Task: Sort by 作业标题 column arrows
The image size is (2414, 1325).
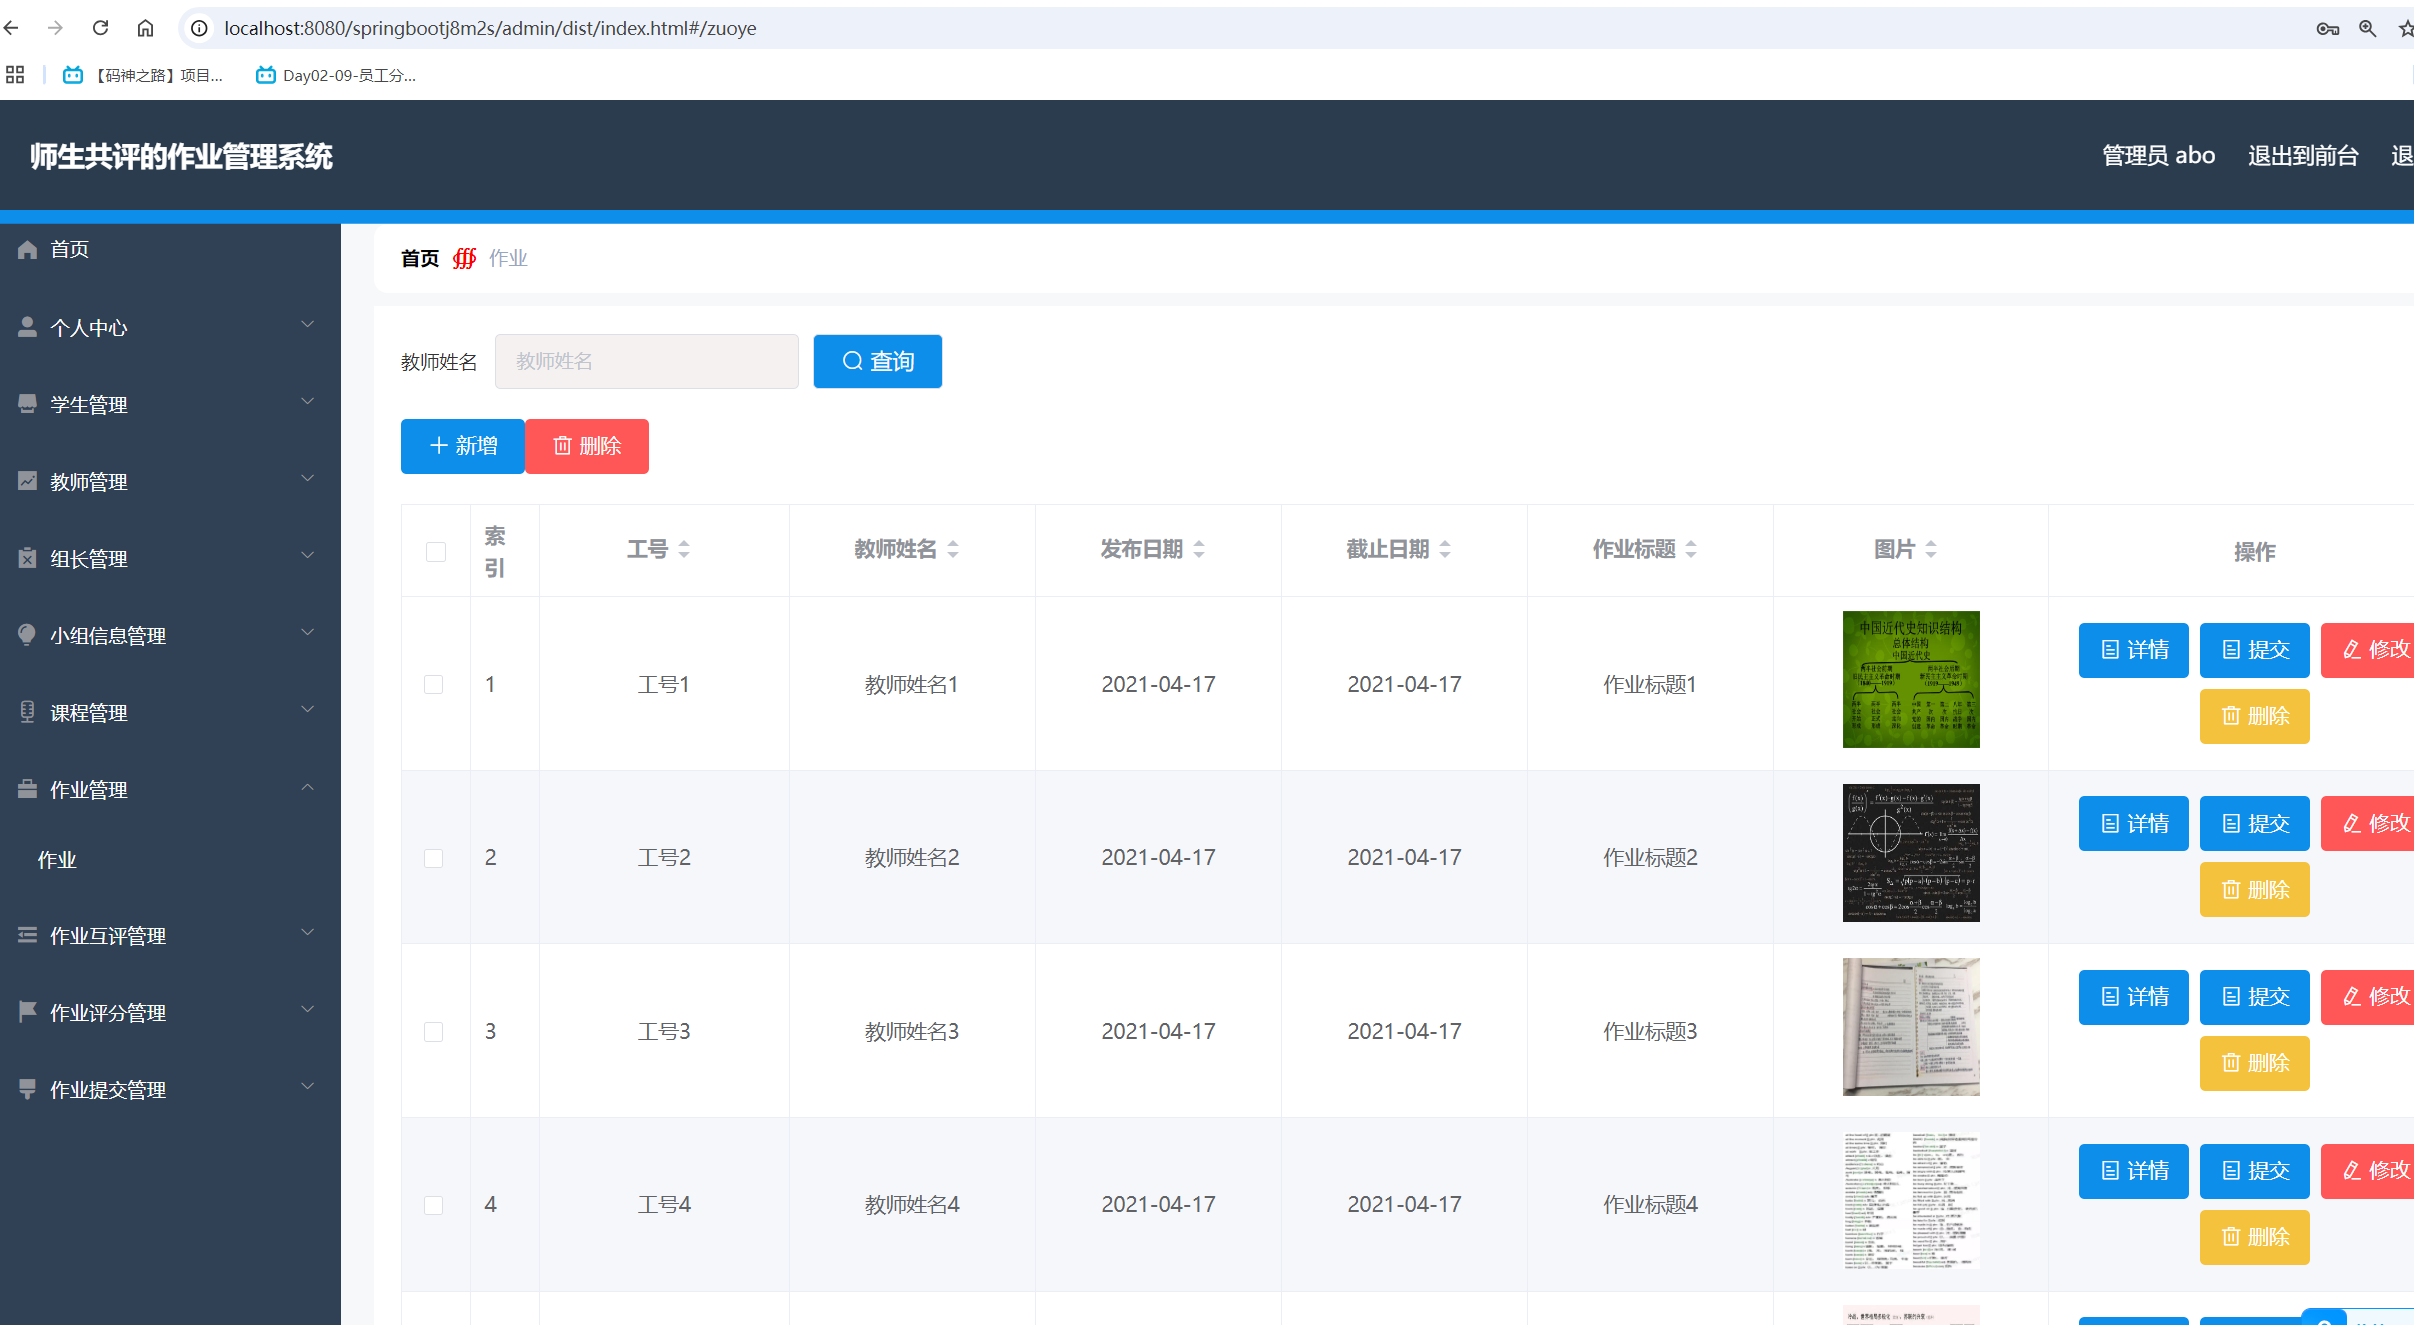Action: [x=1691, y=549]
